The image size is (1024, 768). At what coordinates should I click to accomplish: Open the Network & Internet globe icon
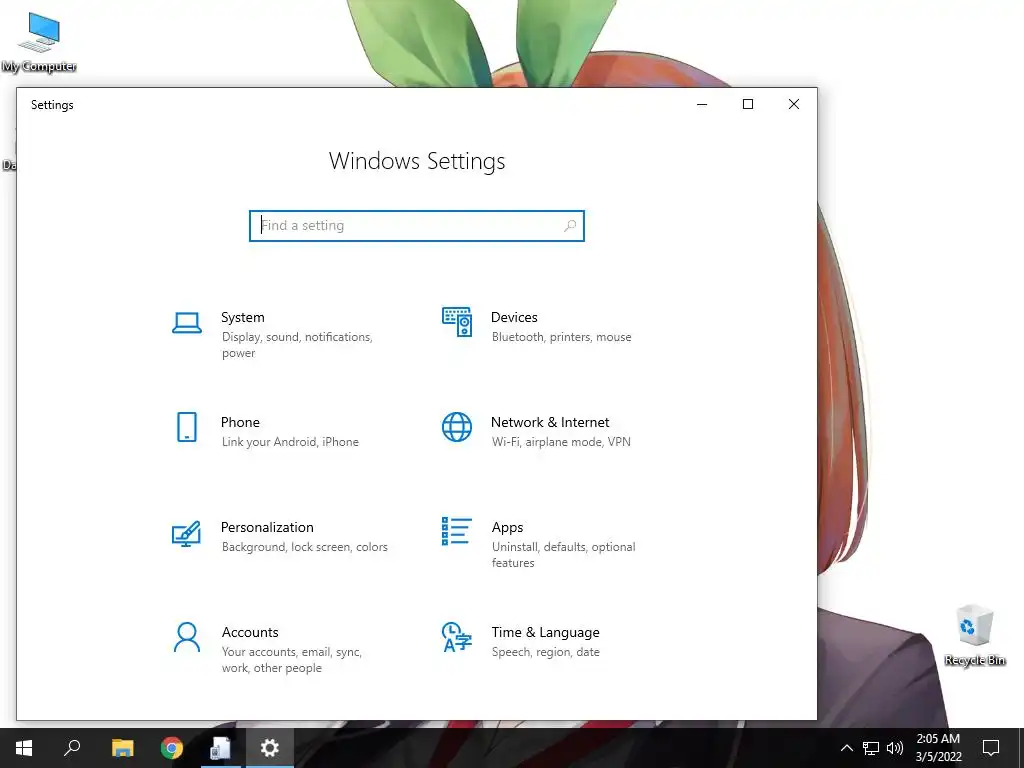tap(457, 427)
